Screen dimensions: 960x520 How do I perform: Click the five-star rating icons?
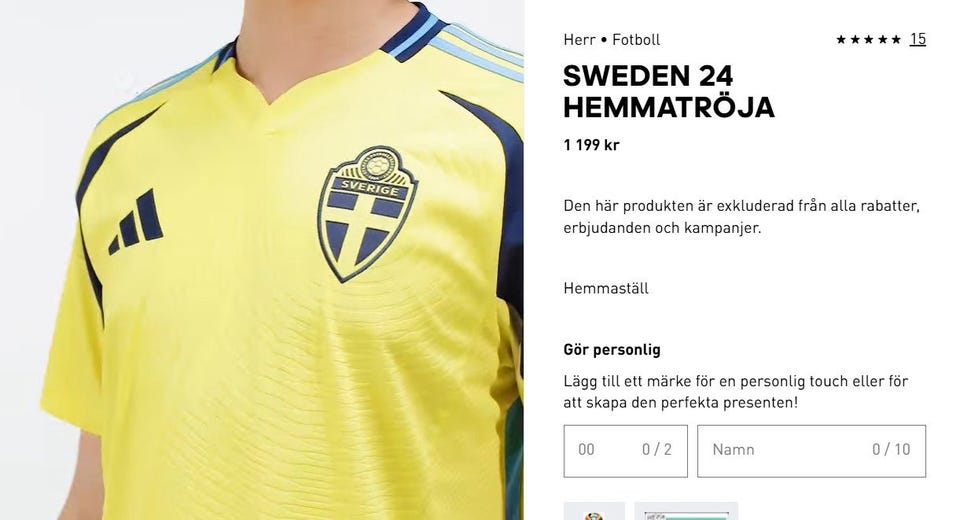[868, 40]
